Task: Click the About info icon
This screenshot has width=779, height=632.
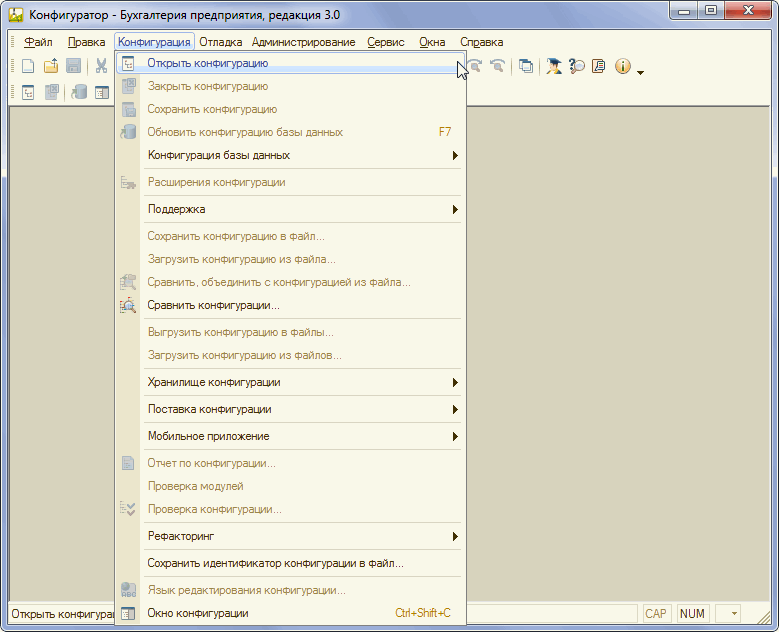Action: coord(623,66)
